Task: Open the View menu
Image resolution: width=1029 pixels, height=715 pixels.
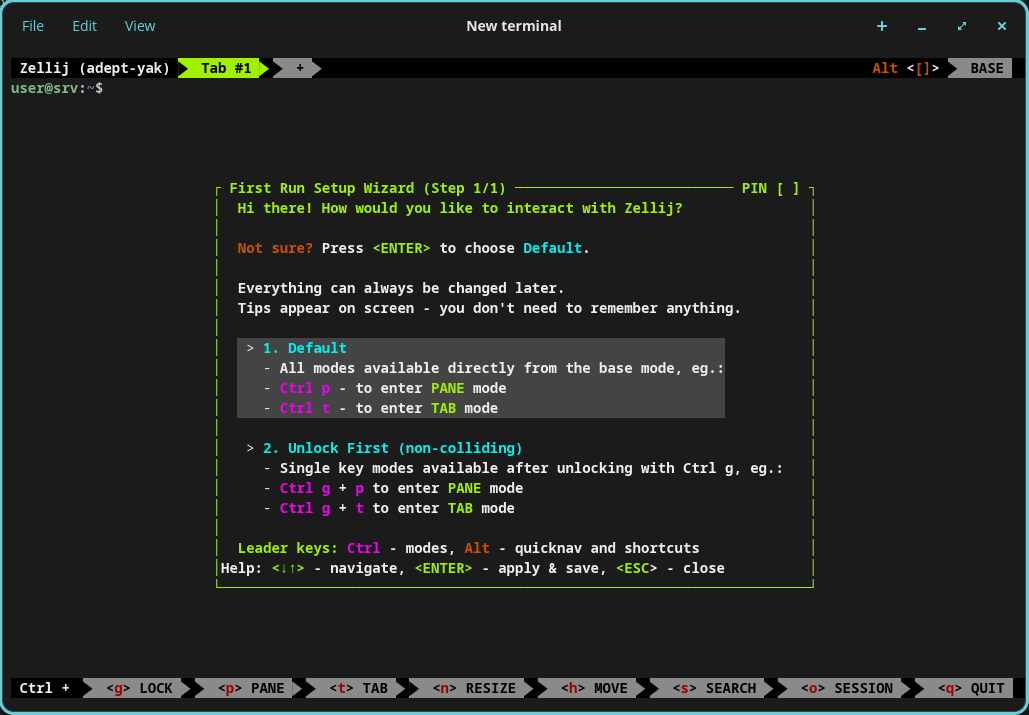Action: point(140,26)
